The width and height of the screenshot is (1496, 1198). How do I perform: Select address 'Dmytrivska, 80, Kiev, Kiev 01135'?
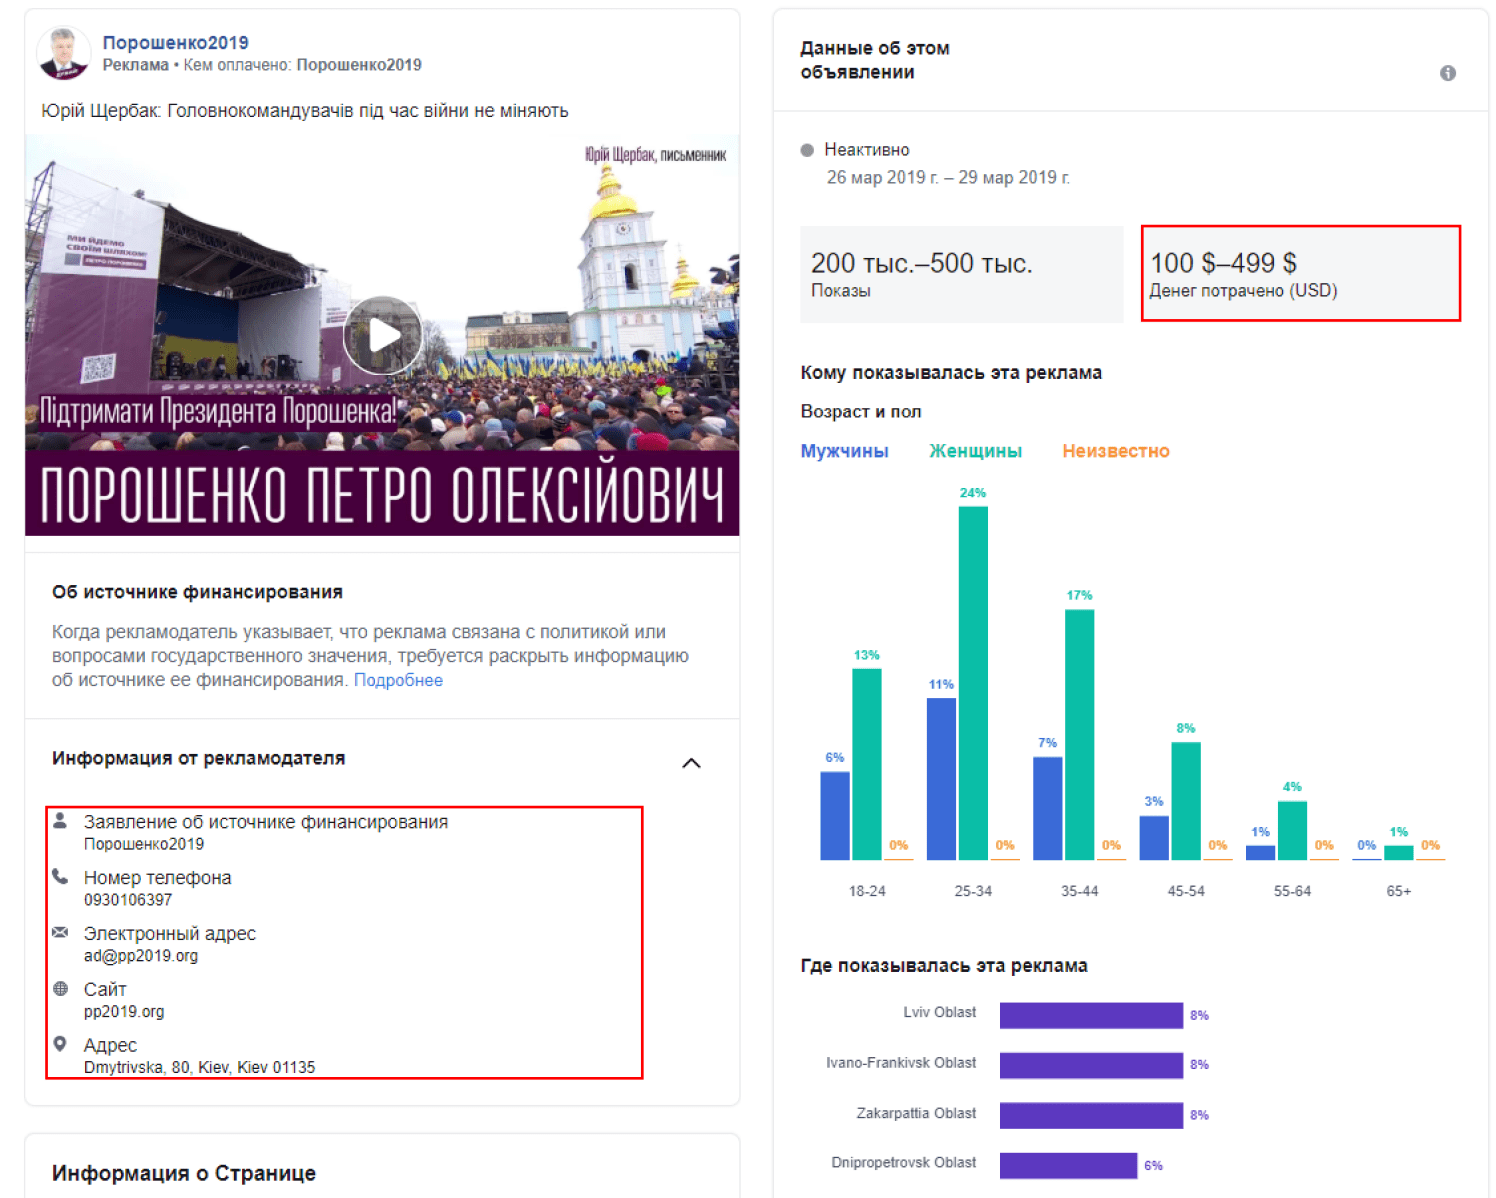point(199,1067)
